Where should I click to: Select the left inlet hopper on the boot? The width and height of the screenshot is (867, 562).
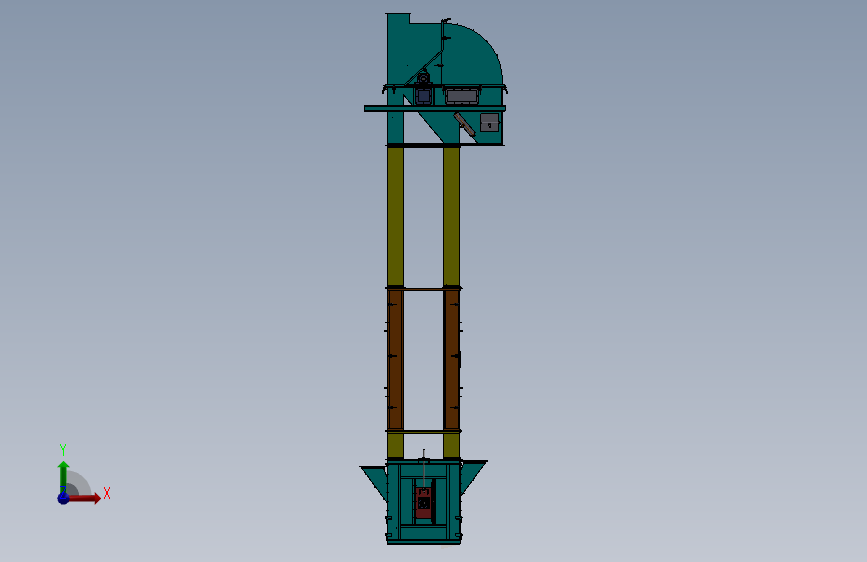coord(376,481)
